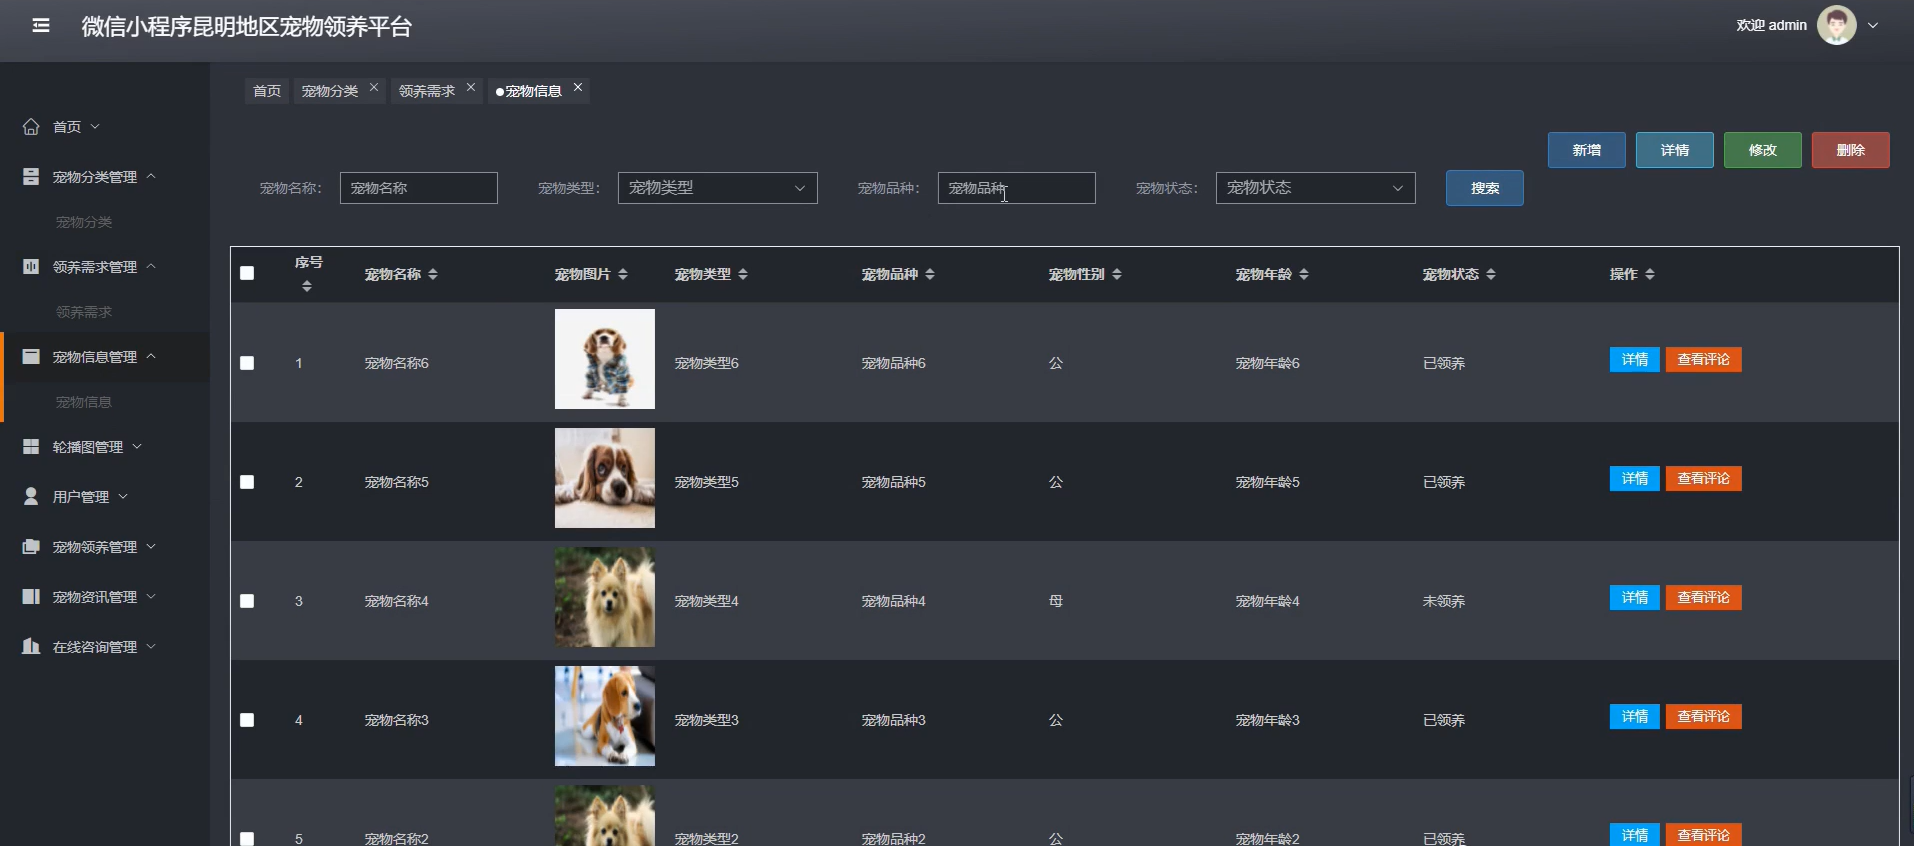Open the pet photo of 宠物名称6

[605, 359]
